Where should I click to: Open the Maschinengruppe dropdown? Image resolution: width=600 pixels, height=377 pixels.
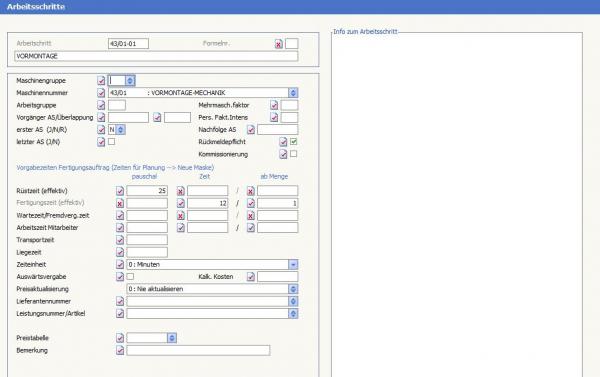tap(130, 81)
